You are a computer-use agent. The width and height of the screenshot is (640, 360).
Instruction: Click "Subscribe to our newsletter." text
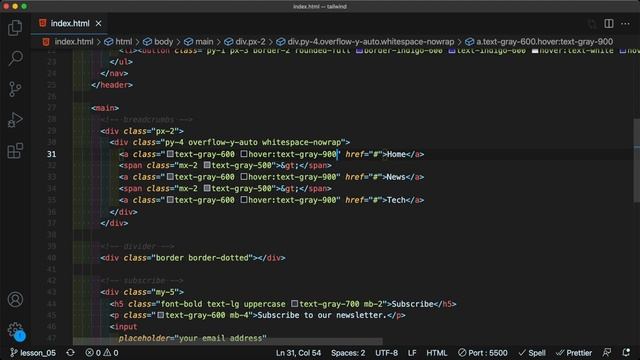point(322,315)
